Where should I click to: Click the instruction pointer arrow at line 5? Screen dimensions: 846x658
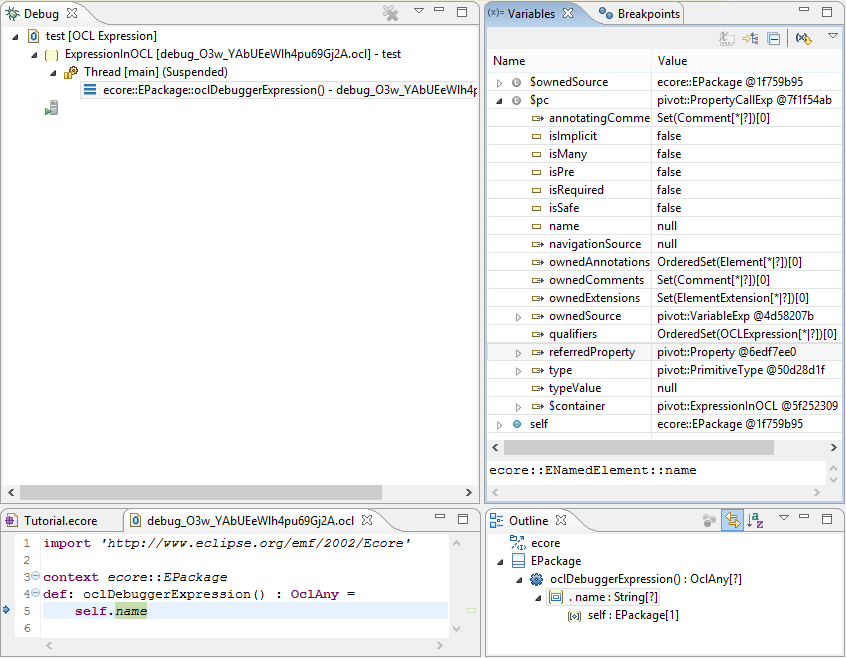point(6,609)
